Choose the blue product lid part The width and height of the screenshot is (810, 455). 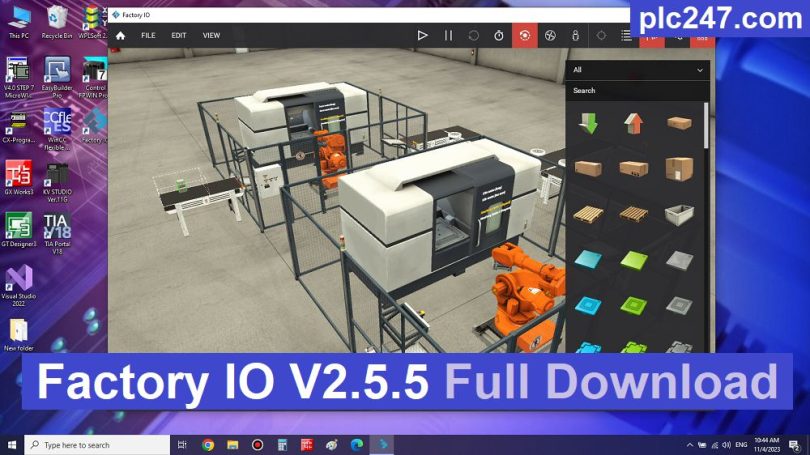point(588,305)
